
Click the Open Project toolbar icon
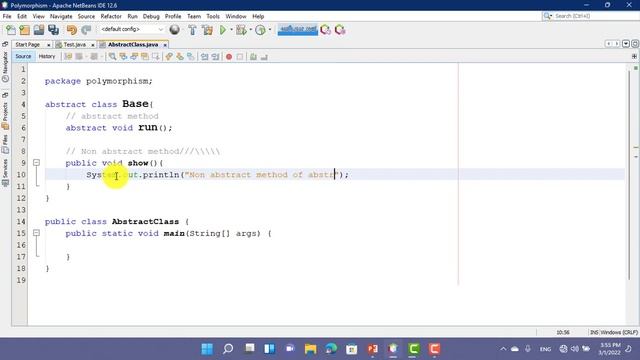click(39, 30)
